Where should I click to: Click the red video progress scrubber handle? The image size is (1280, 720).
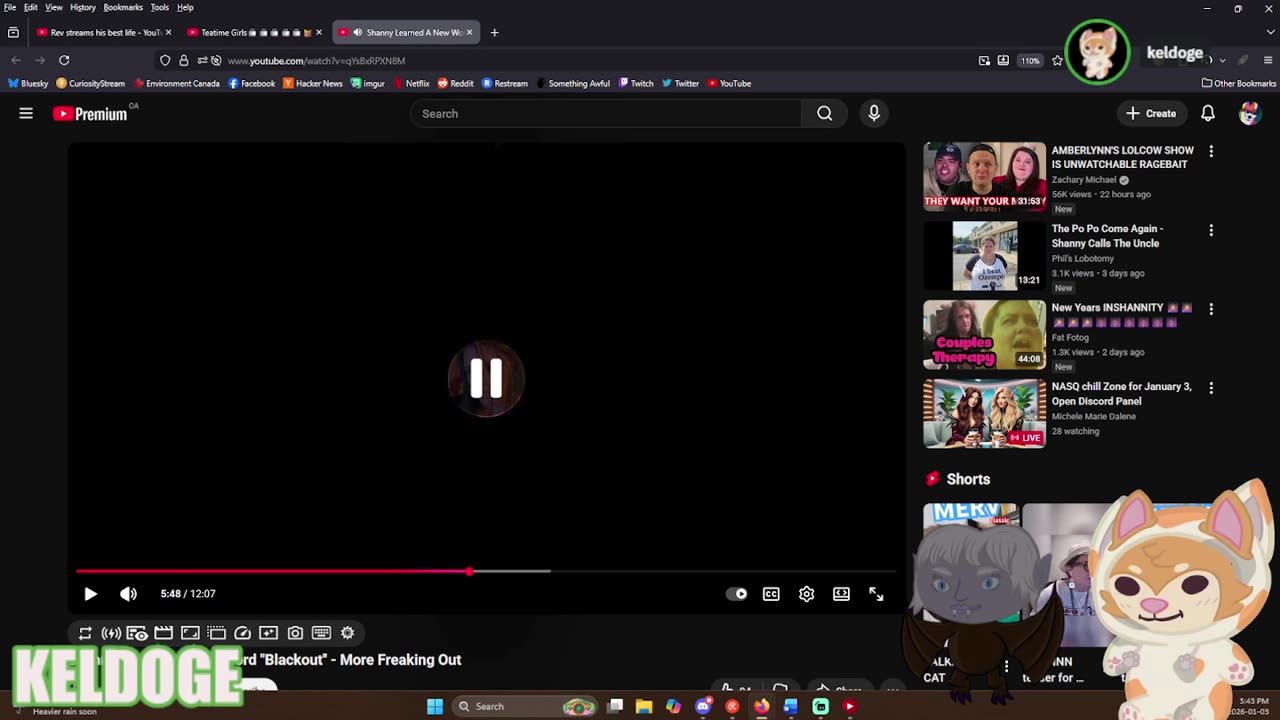469,571
